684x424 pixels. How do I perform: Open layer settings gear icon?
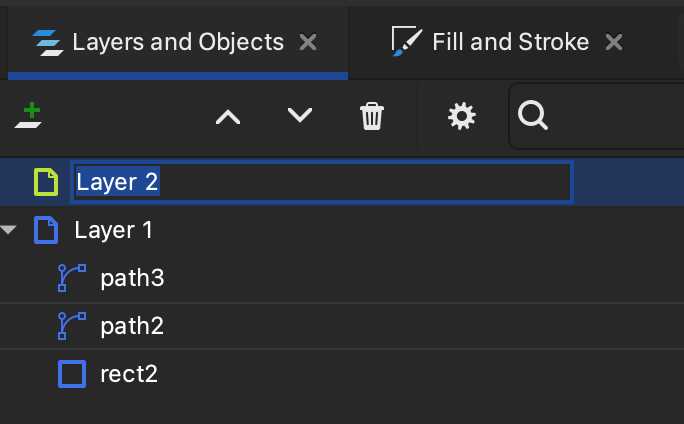461,117
